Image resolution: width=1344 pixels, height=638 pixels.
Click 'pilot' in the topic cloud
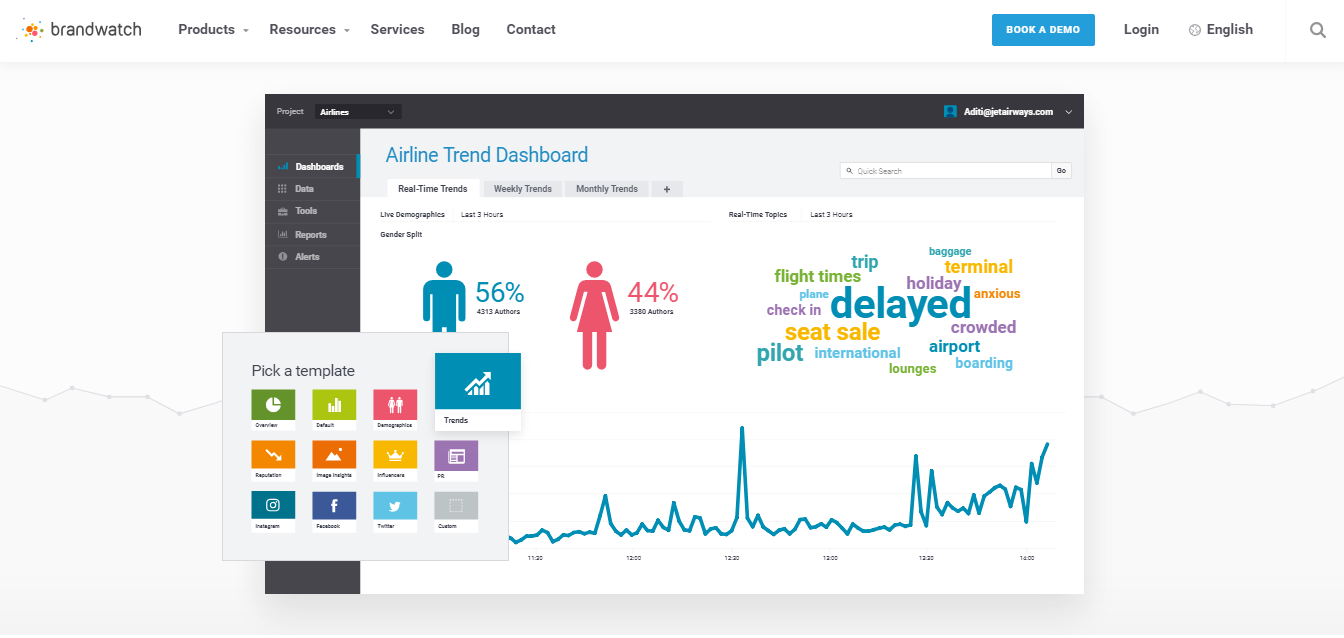coord(780,353)
